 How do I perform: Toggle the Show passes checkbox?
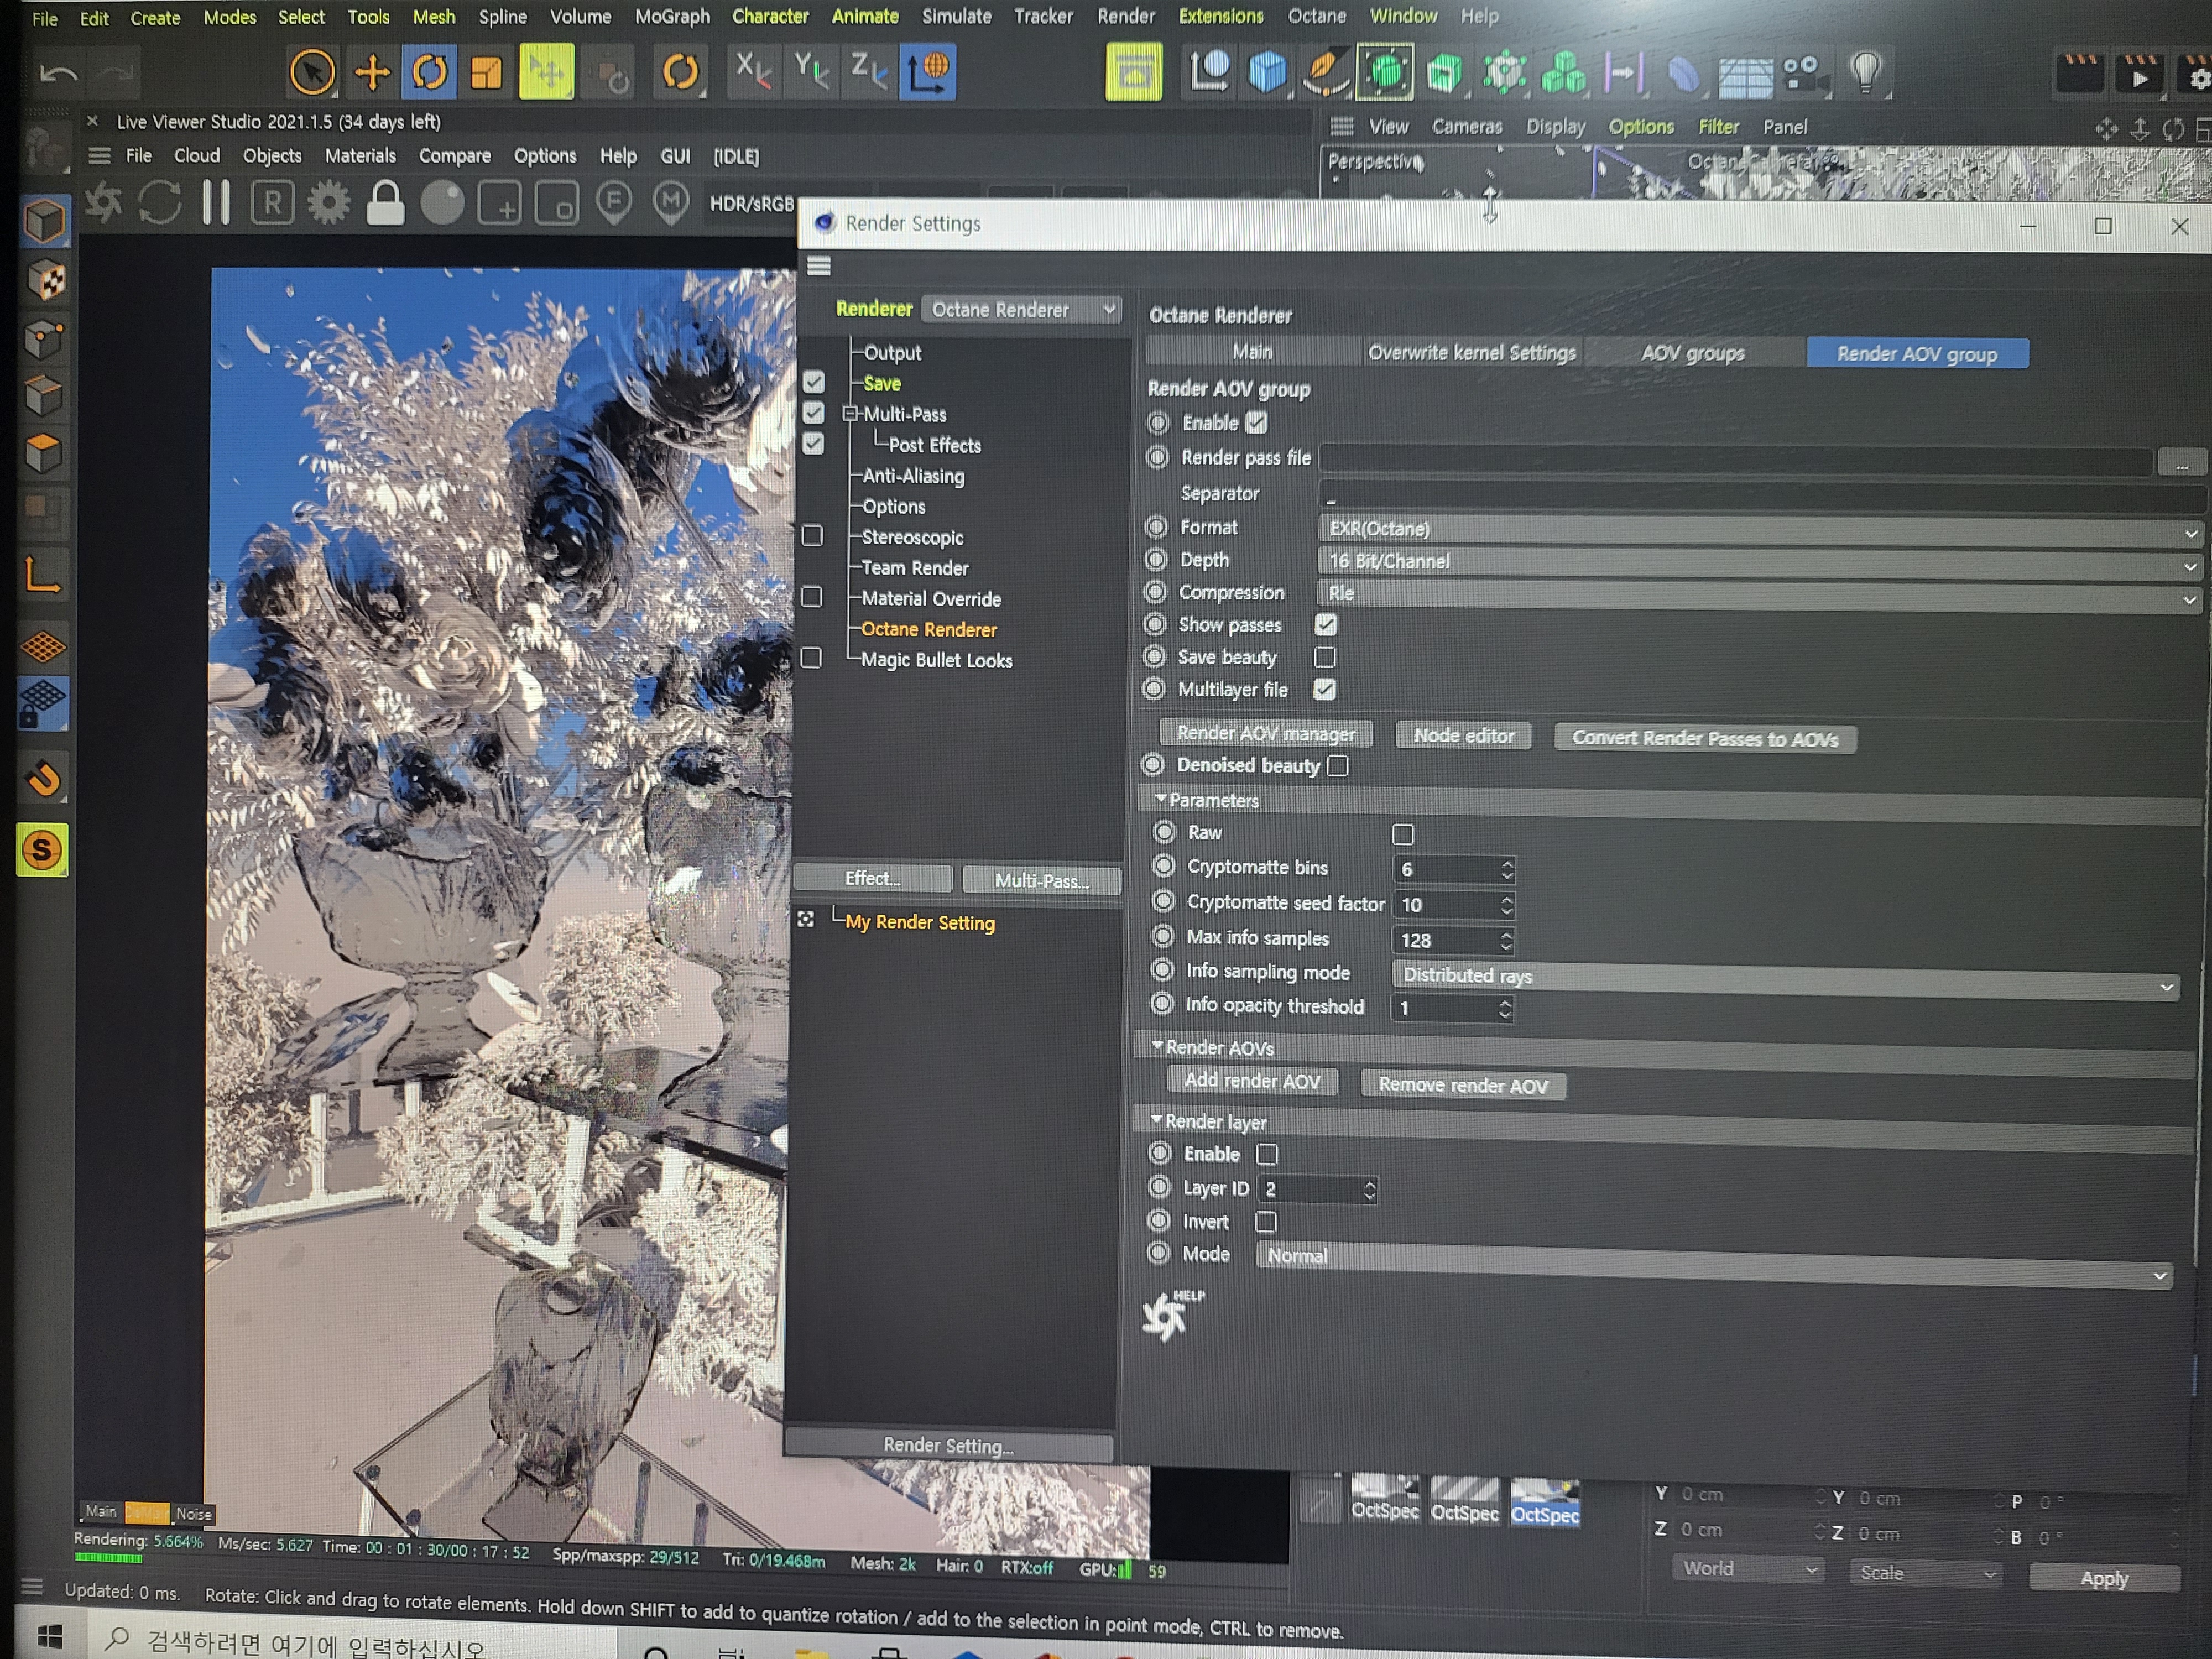coord(1326,625)
